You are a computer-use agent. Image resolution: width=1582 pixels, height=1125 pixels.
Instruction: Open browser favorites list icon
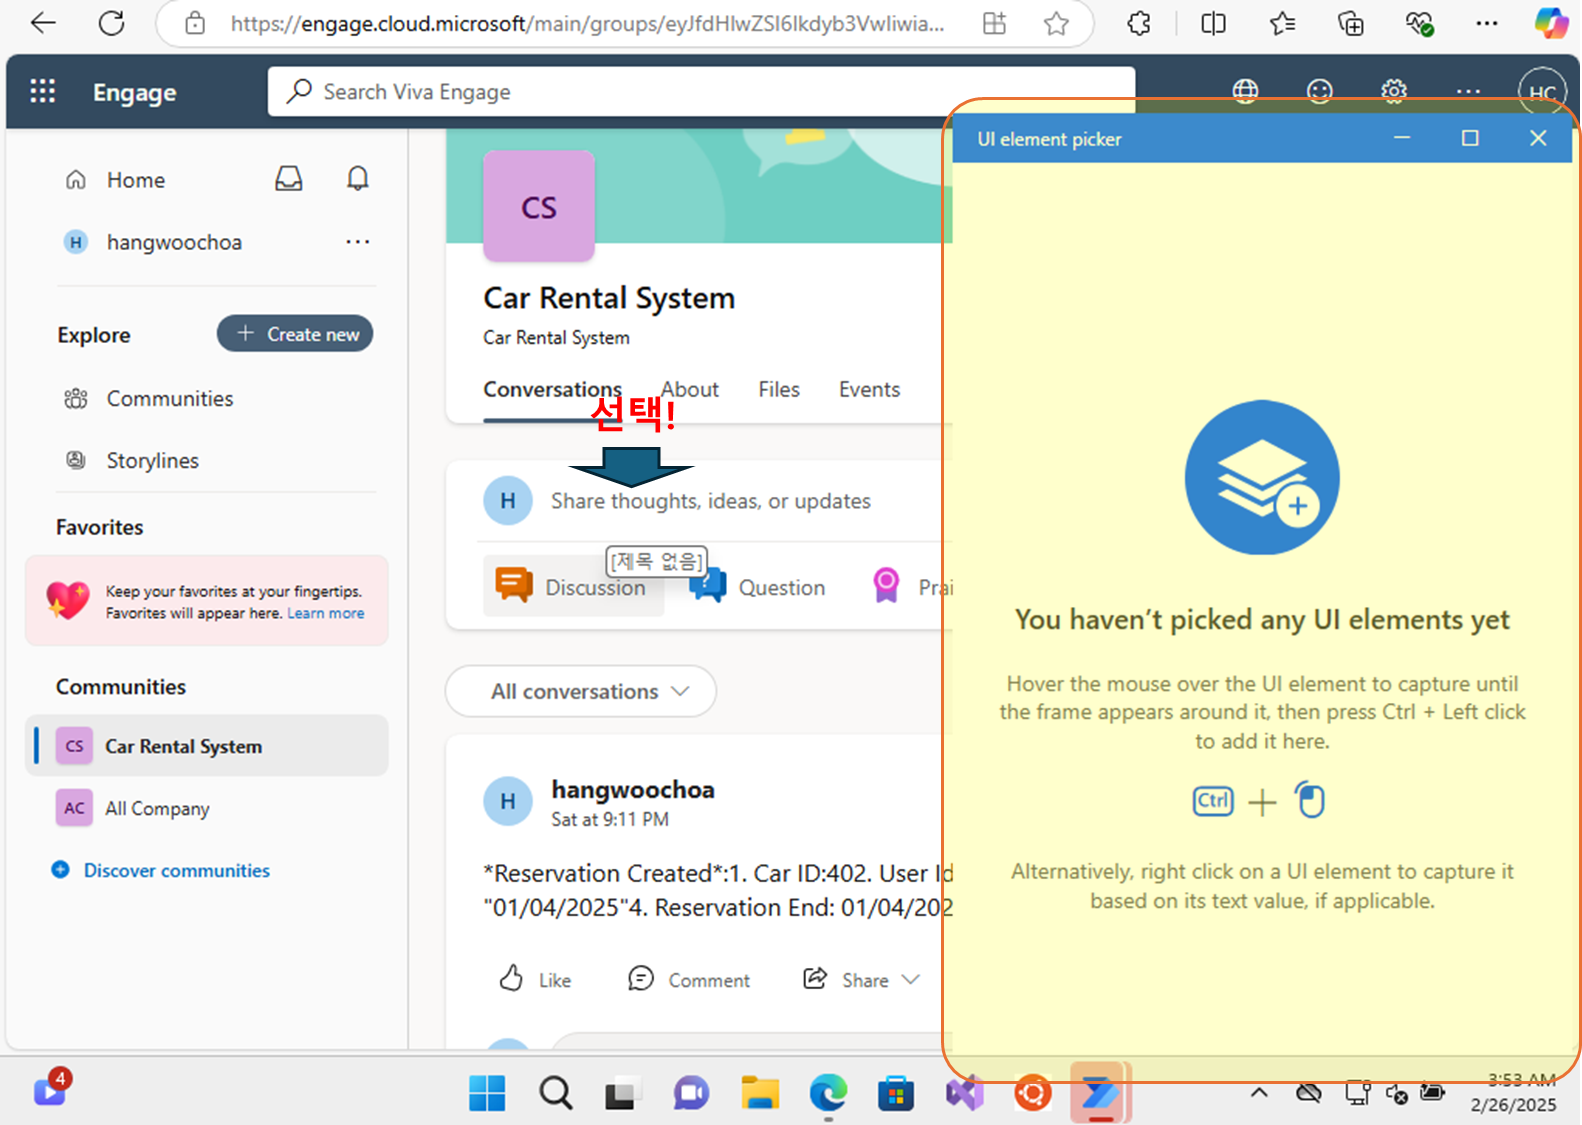(1282, 23)
